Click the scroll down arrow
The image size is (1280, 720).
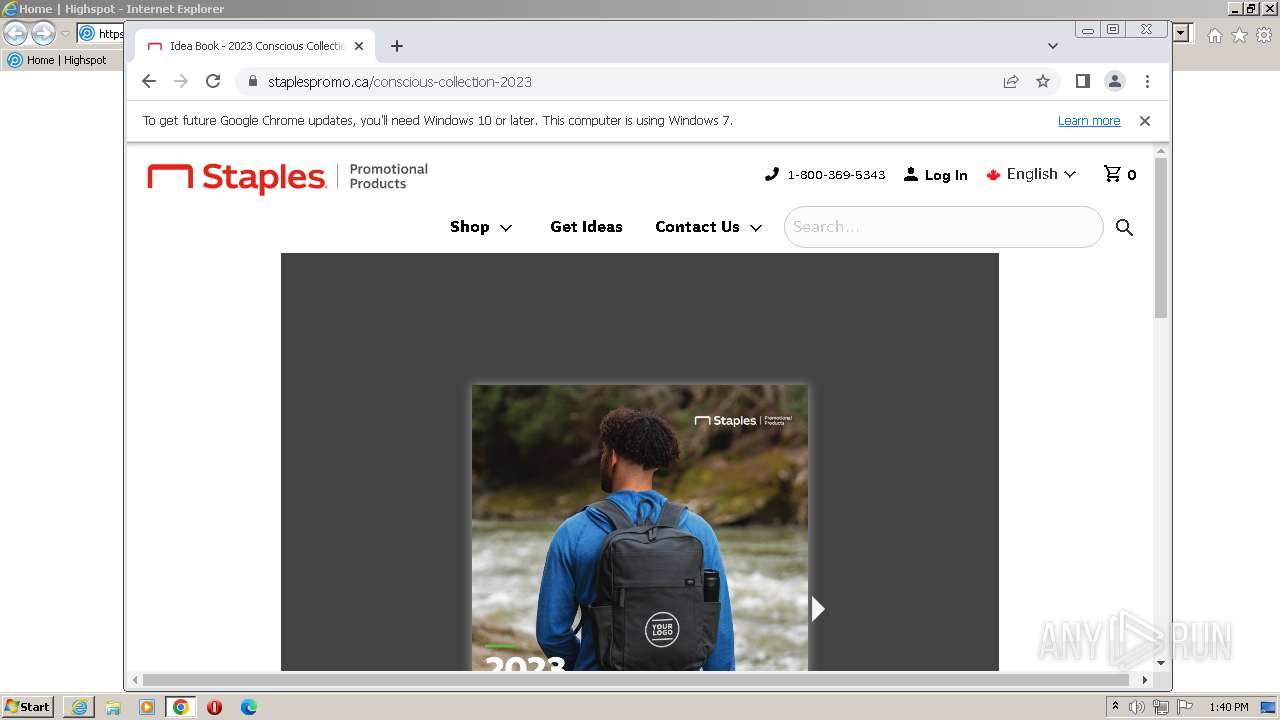1161,663
